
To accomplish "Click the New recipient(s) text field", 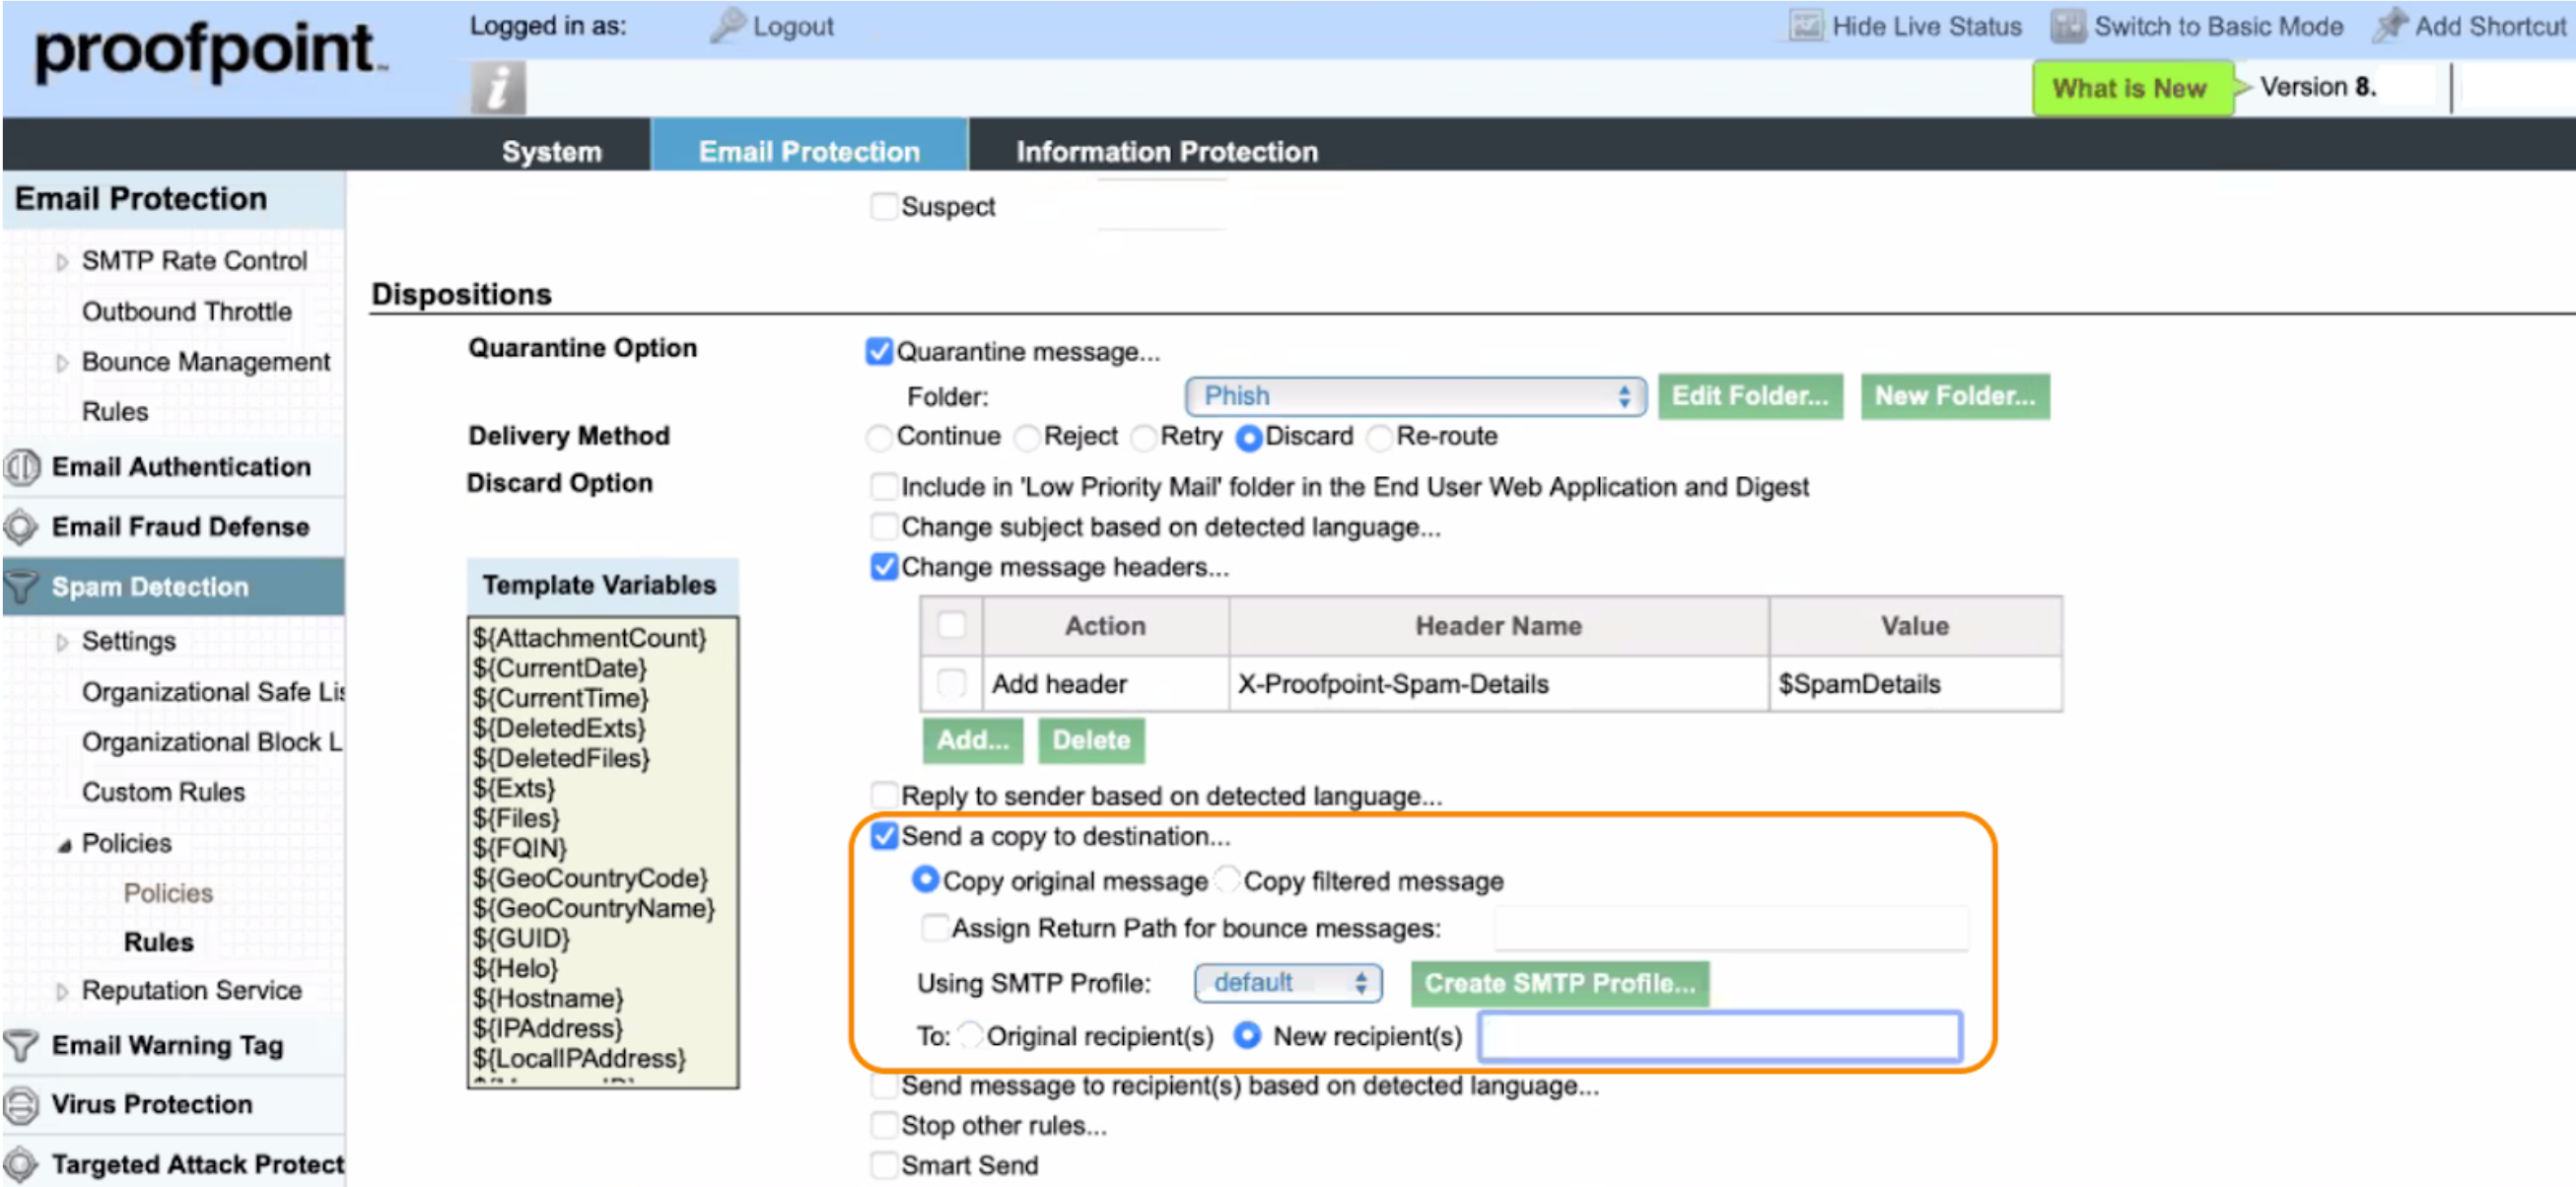I will pyautogui.click(x=1719, y=1036).
